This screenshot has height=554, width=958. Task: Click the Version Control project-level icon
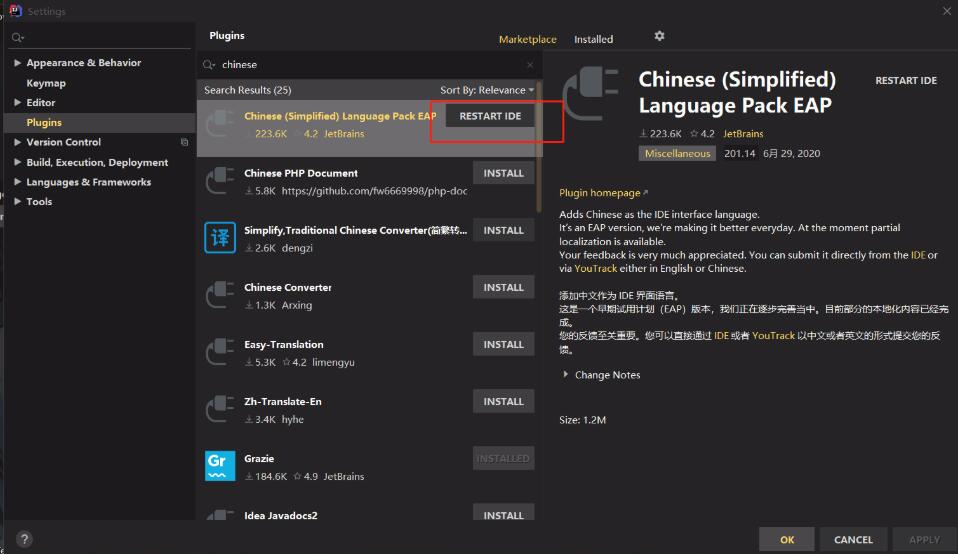[185, 142]
